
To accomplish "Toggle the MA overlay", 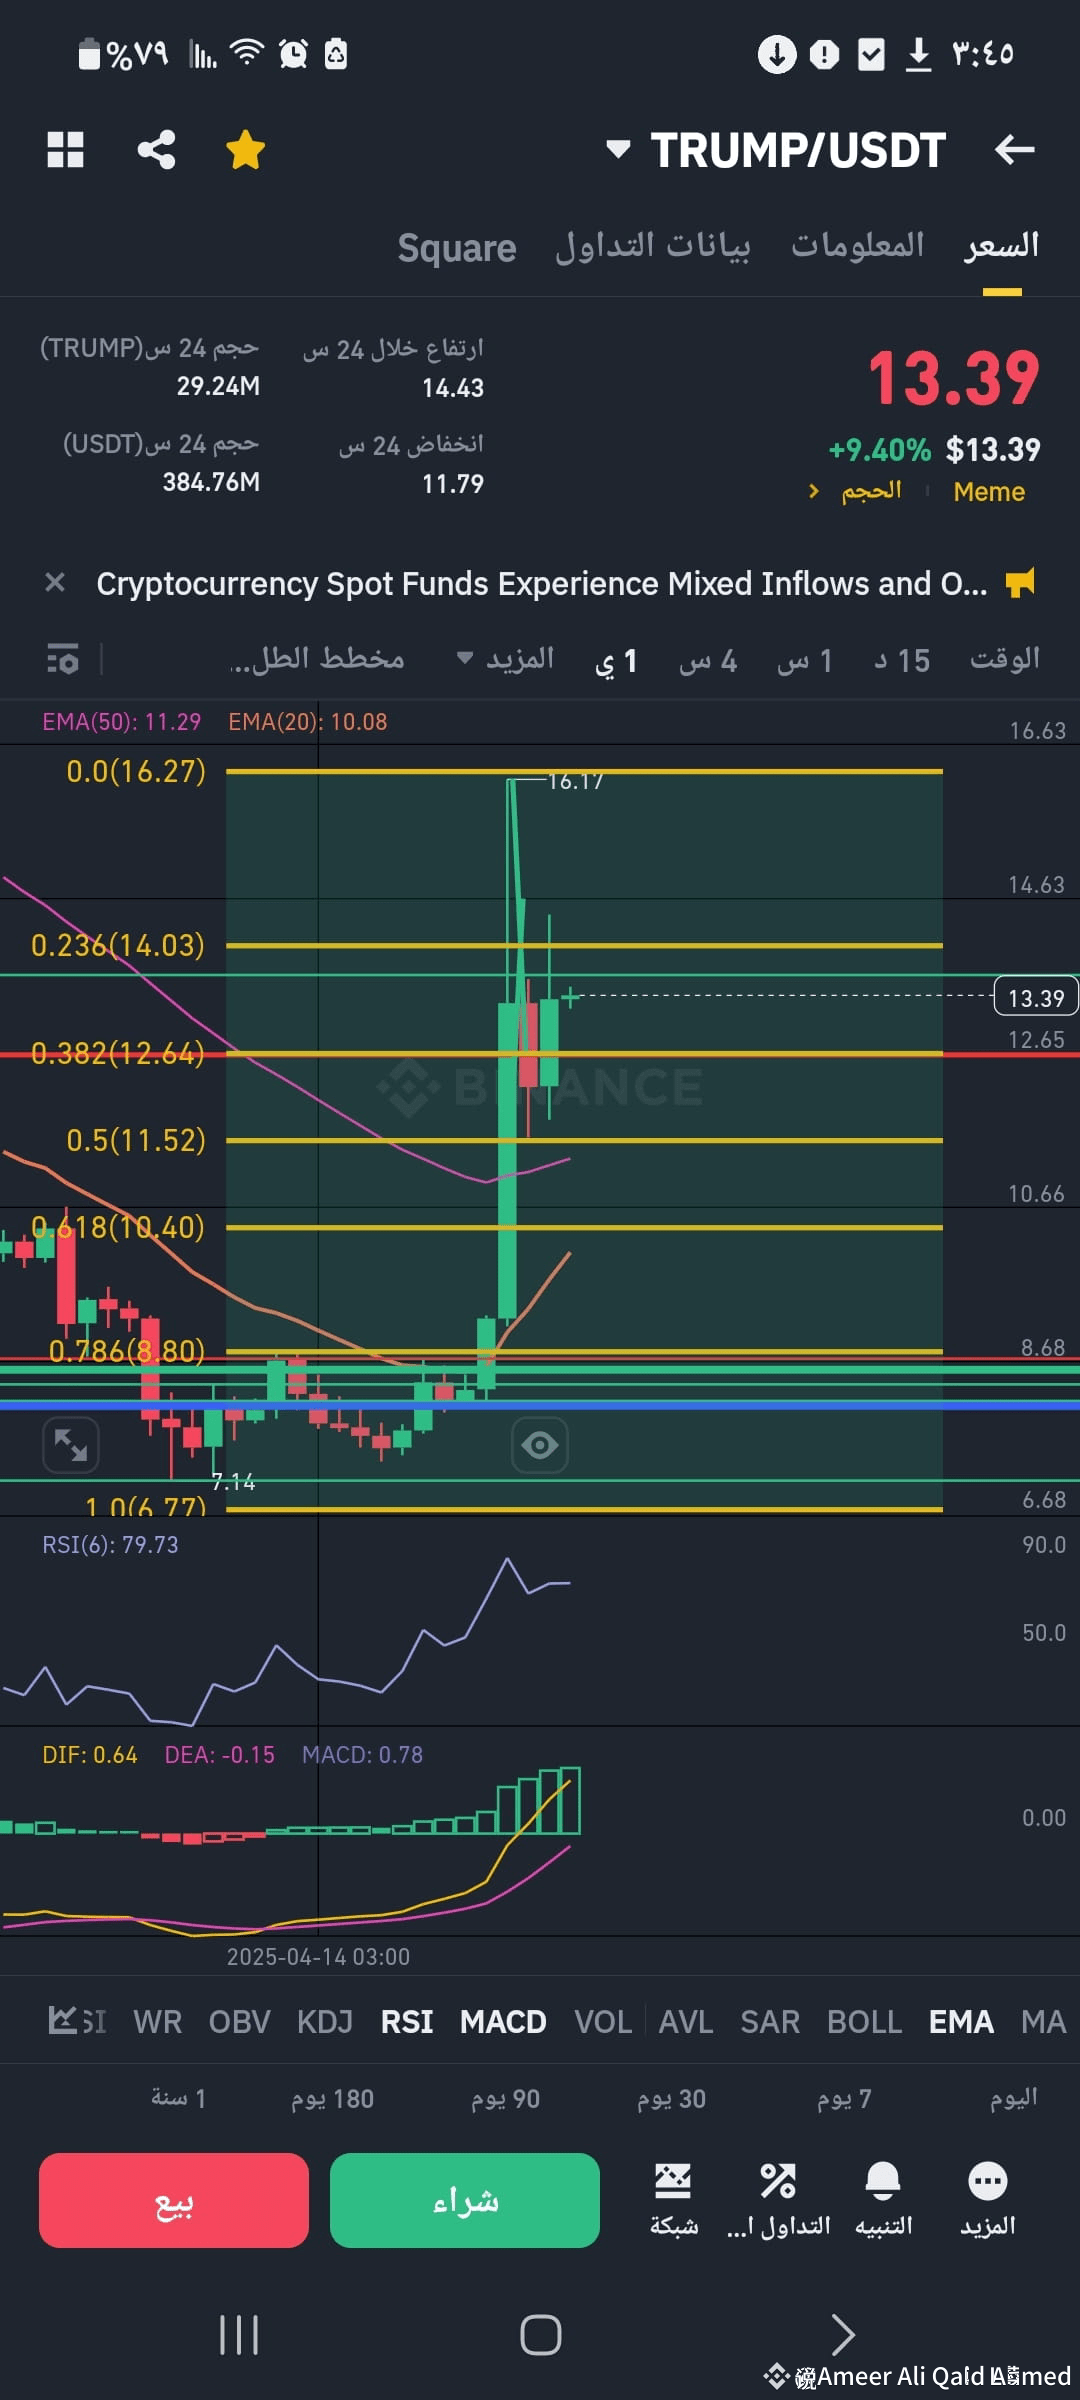I will click(x=1044, y=2022).
